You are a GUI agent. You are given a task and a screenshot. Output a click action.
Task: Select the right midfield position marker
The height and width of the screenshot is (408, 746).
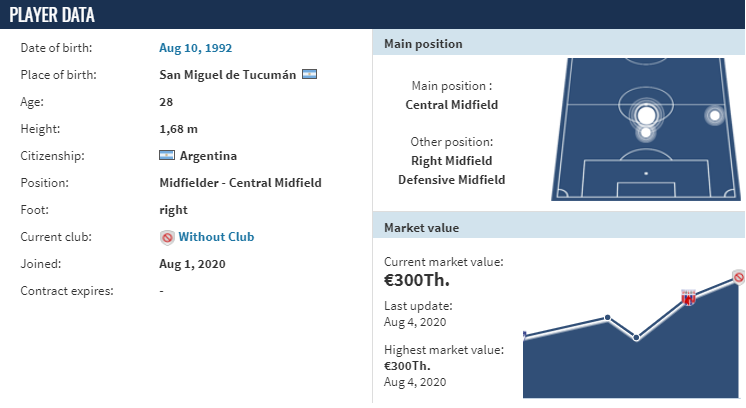tap(714, 115)
